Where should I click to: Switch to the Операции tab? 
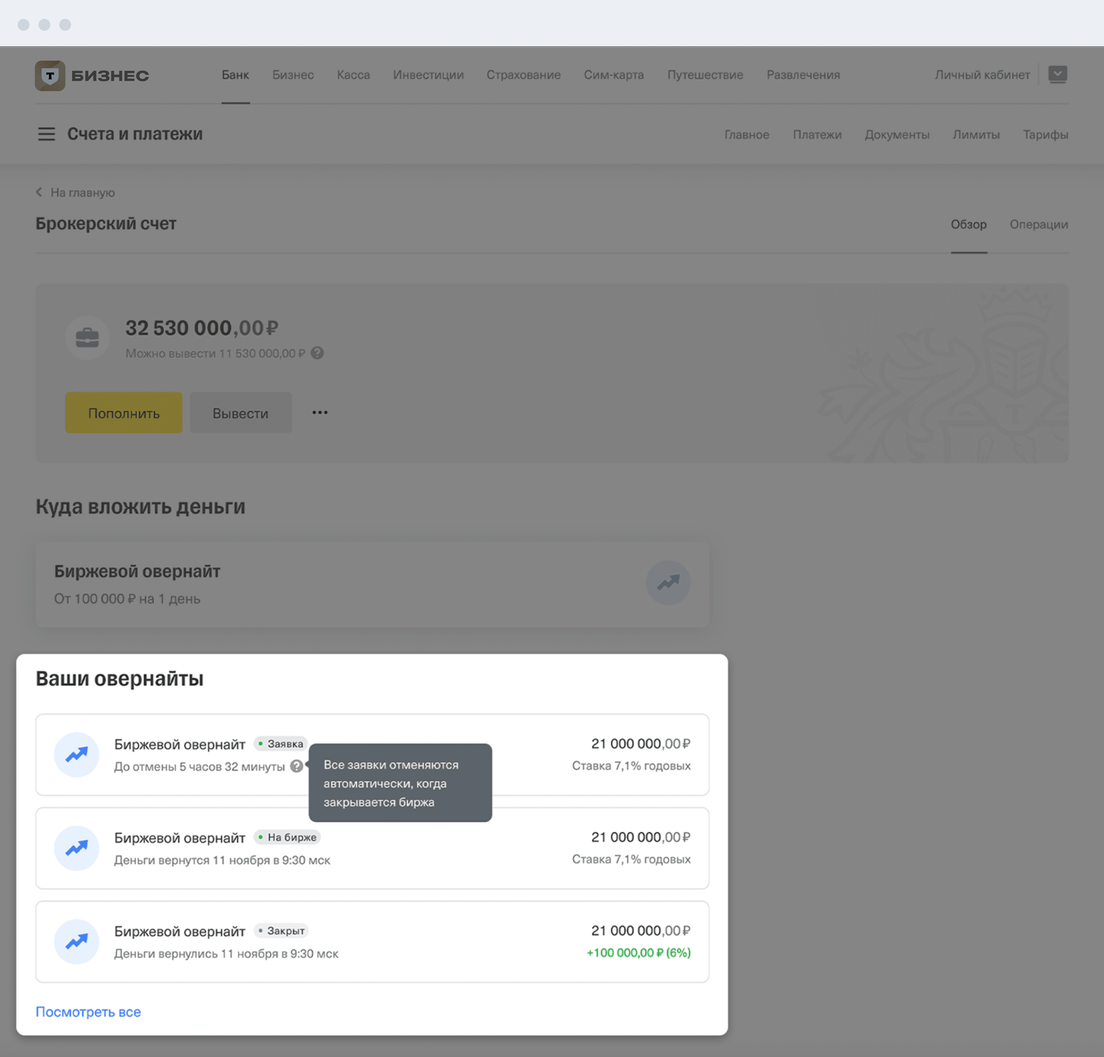pyautogui.click(x=1038, y=224)
